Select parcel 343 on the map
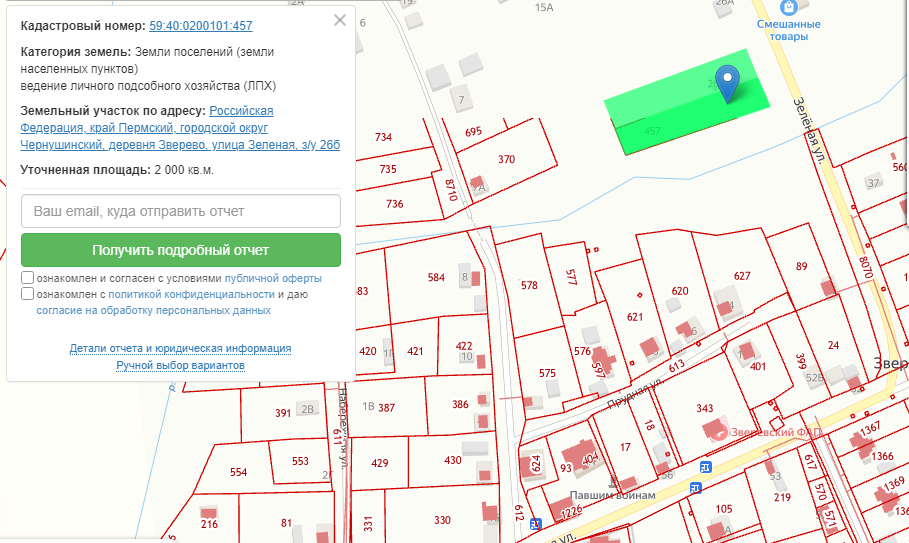The width and height of the screenshot is (909, 543). click(705, 408)
